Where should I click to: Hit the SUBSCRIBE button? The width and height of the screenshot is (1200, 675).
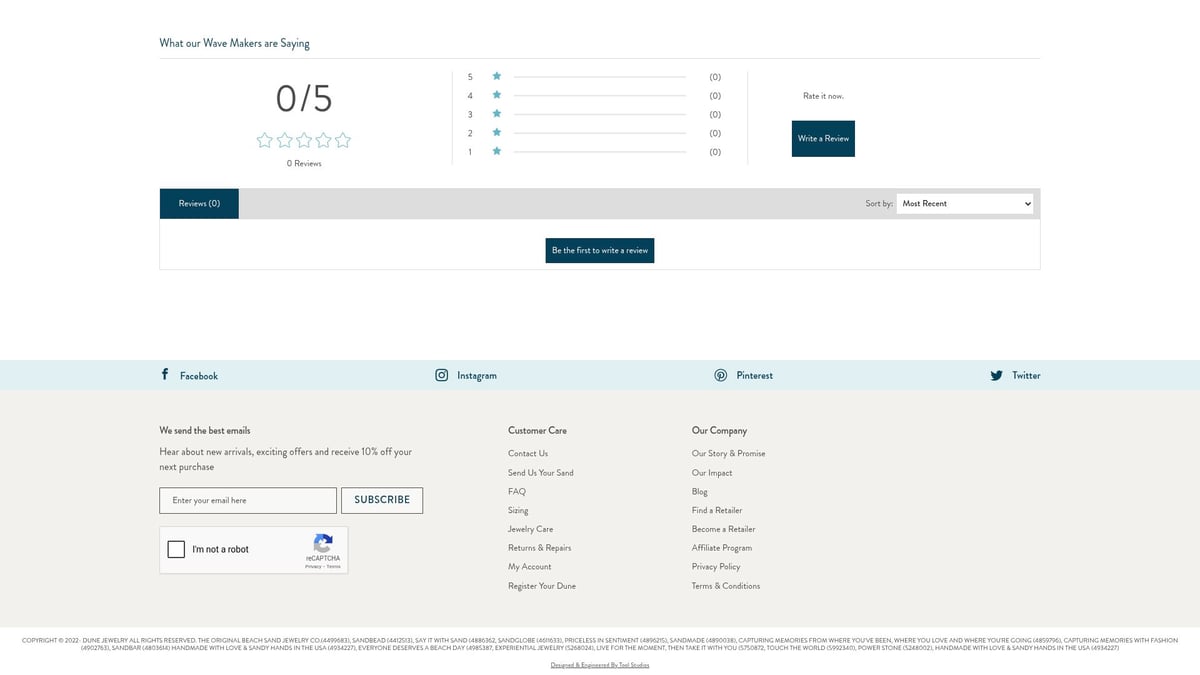click(382, 500)
